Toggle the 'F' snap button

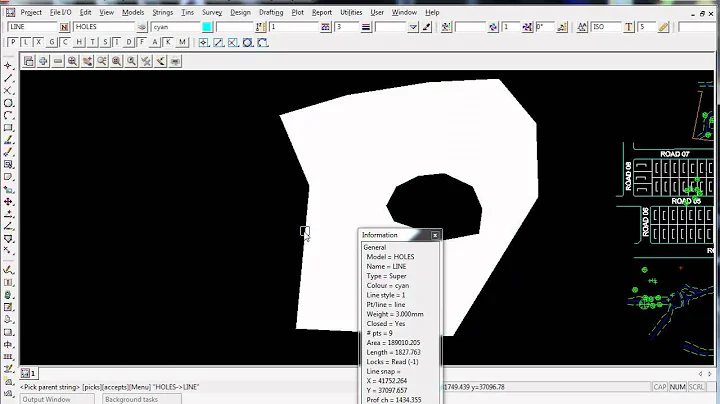click(142, 42)
